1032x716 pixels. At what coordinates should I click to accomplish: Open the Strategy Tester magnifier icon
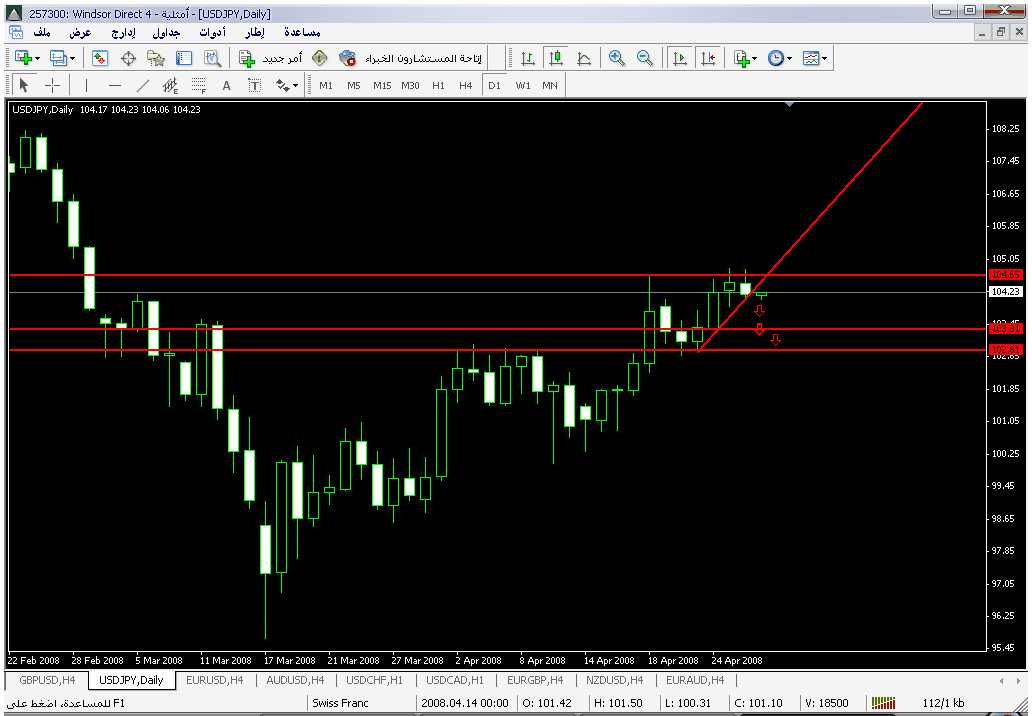click(x=212, y=59)
